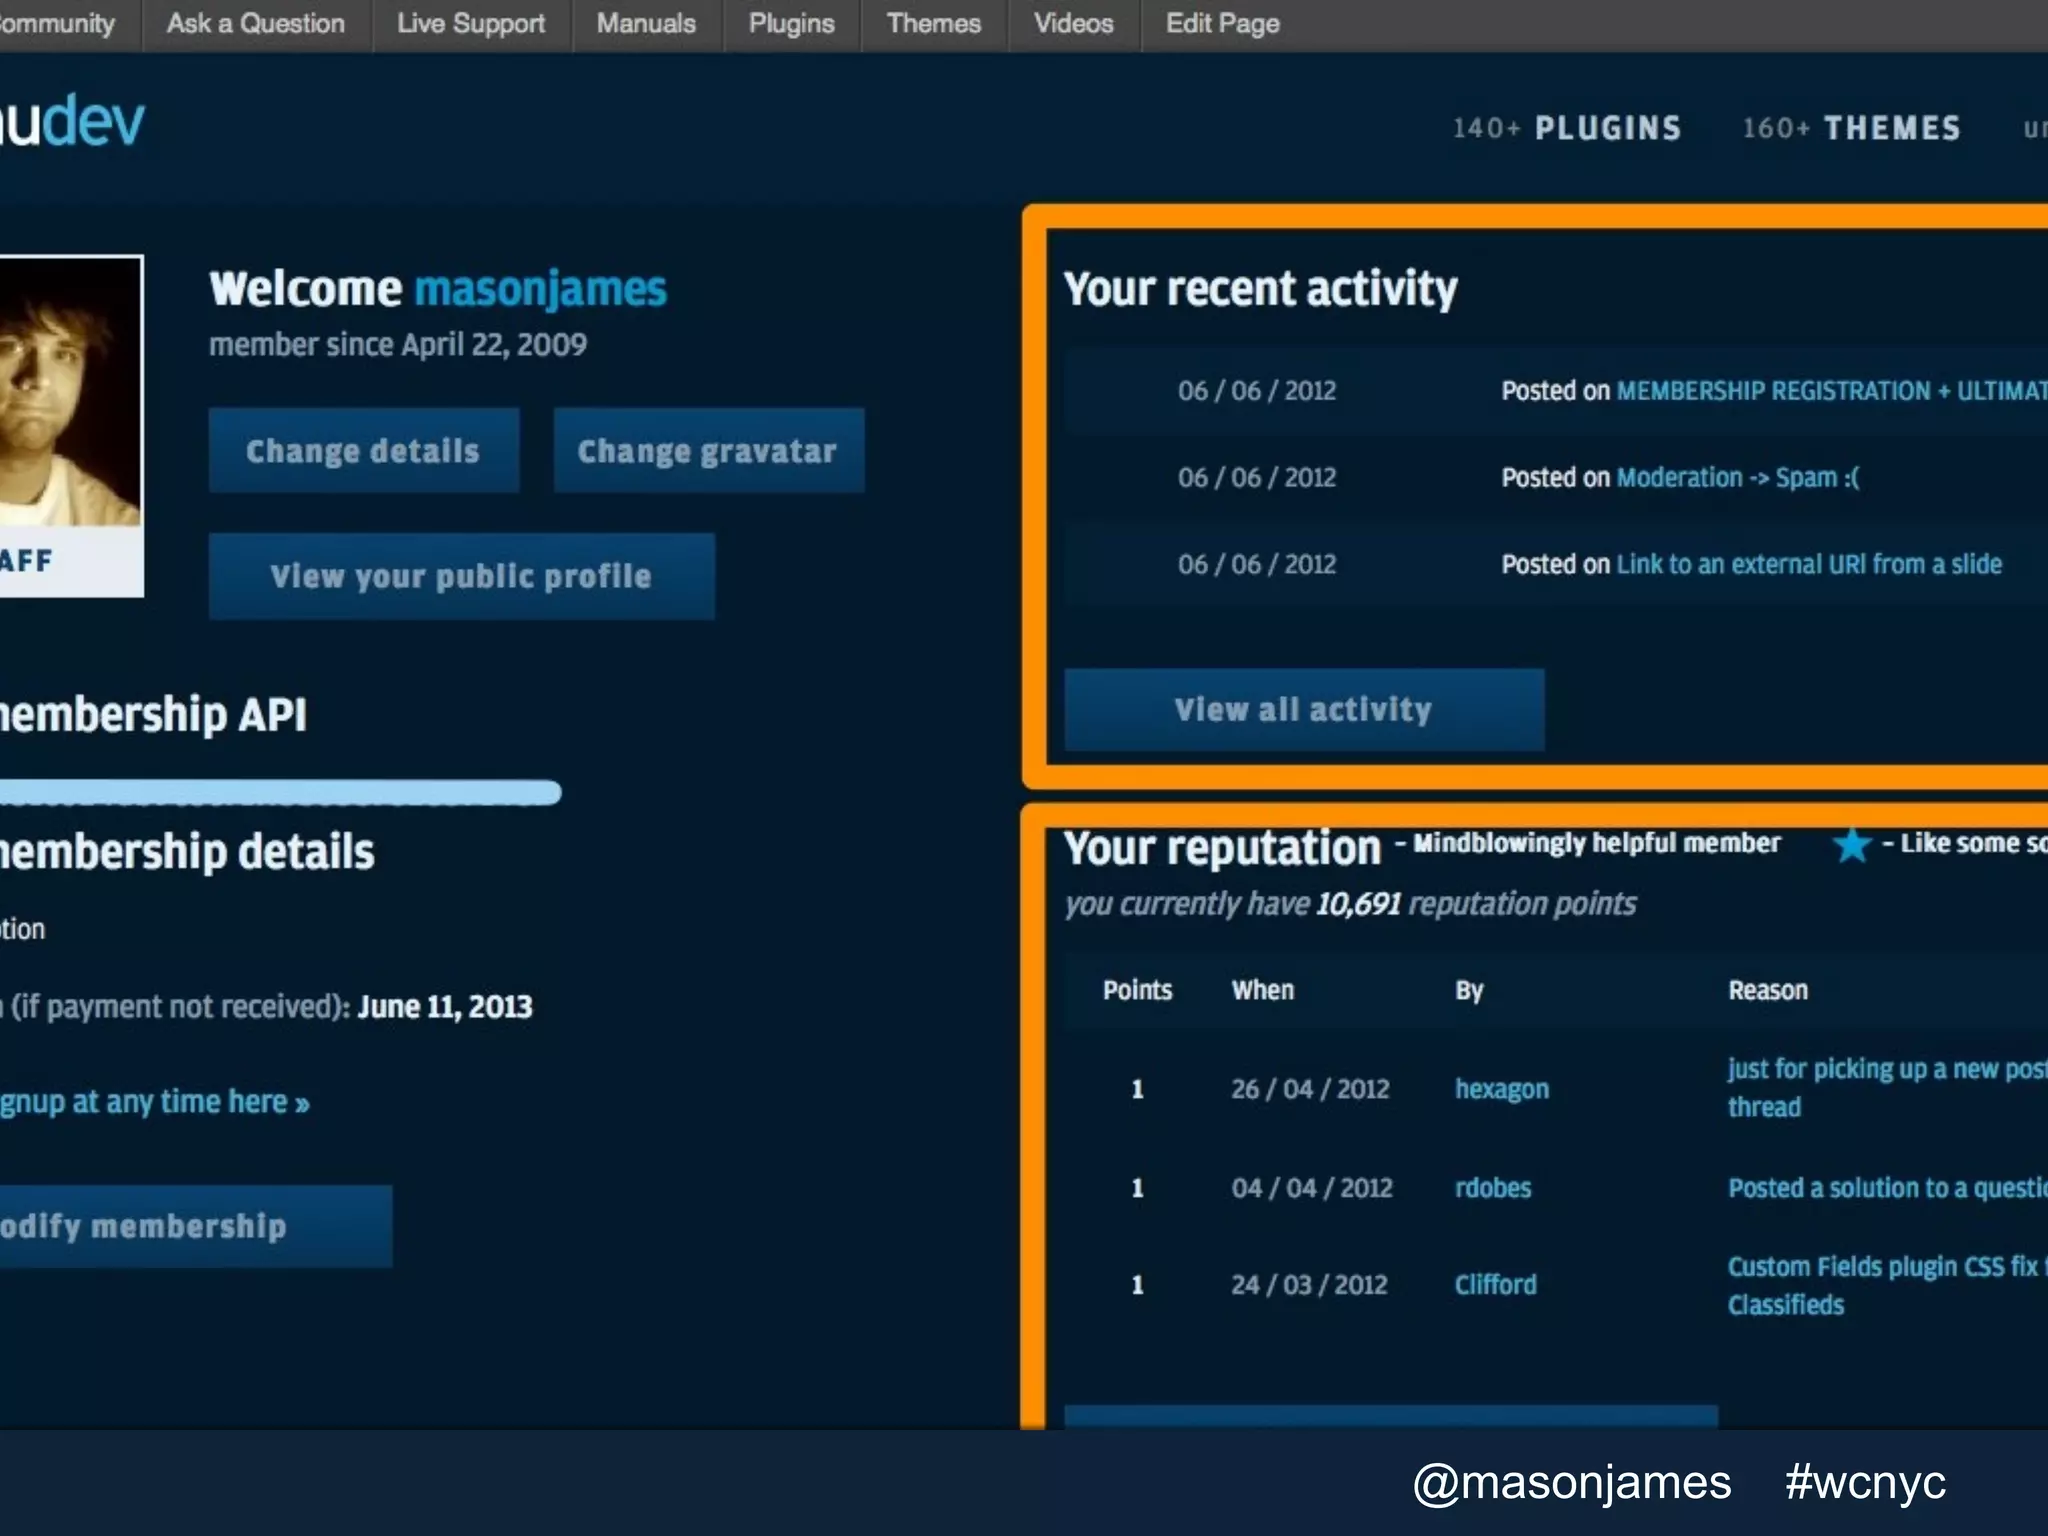Open Link to an external URI post

point(1808,565)
